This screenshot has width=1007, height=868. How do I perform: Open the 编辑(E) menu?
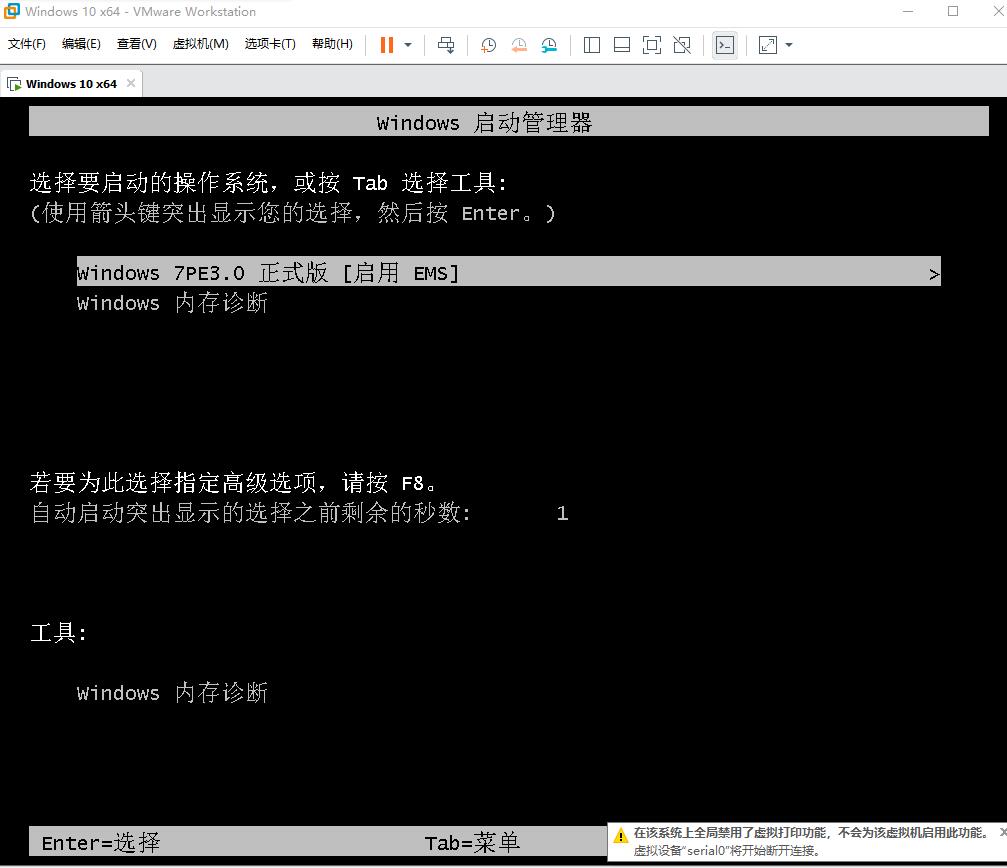point(81,44)
